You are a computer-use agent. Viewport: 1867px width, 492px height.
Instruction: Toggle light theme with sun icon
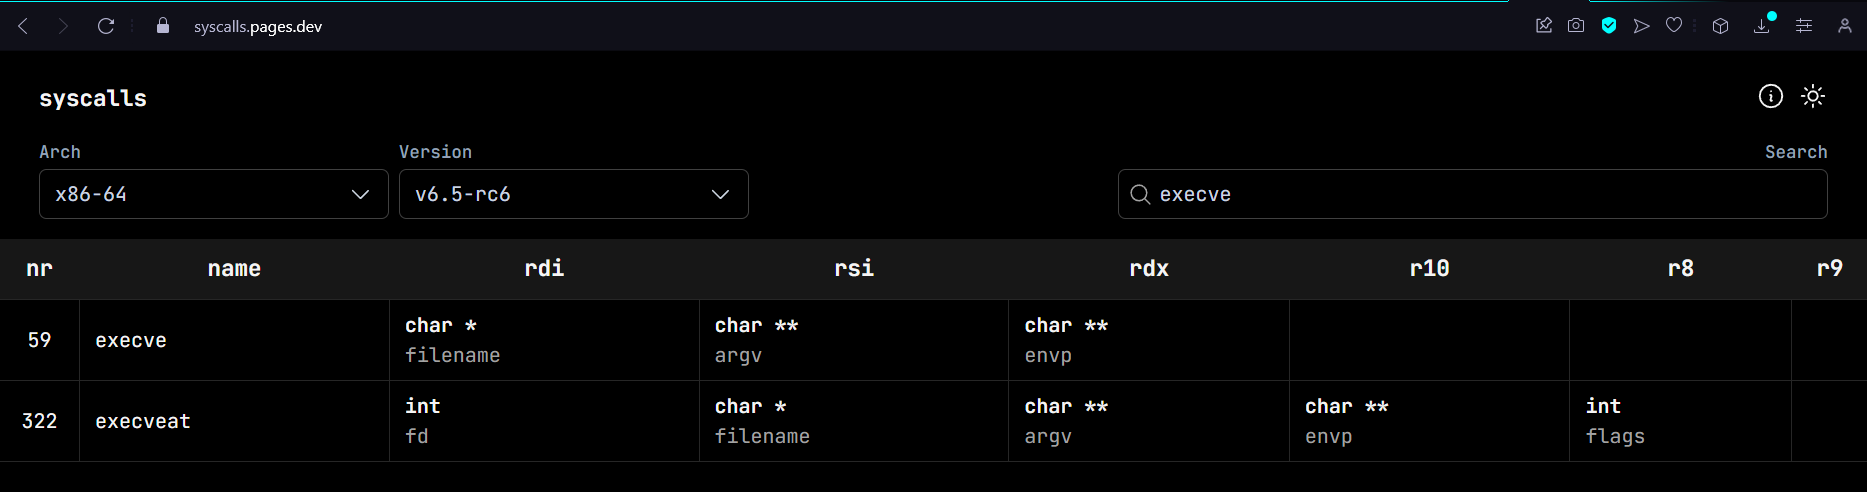(x=1812, y=96)
